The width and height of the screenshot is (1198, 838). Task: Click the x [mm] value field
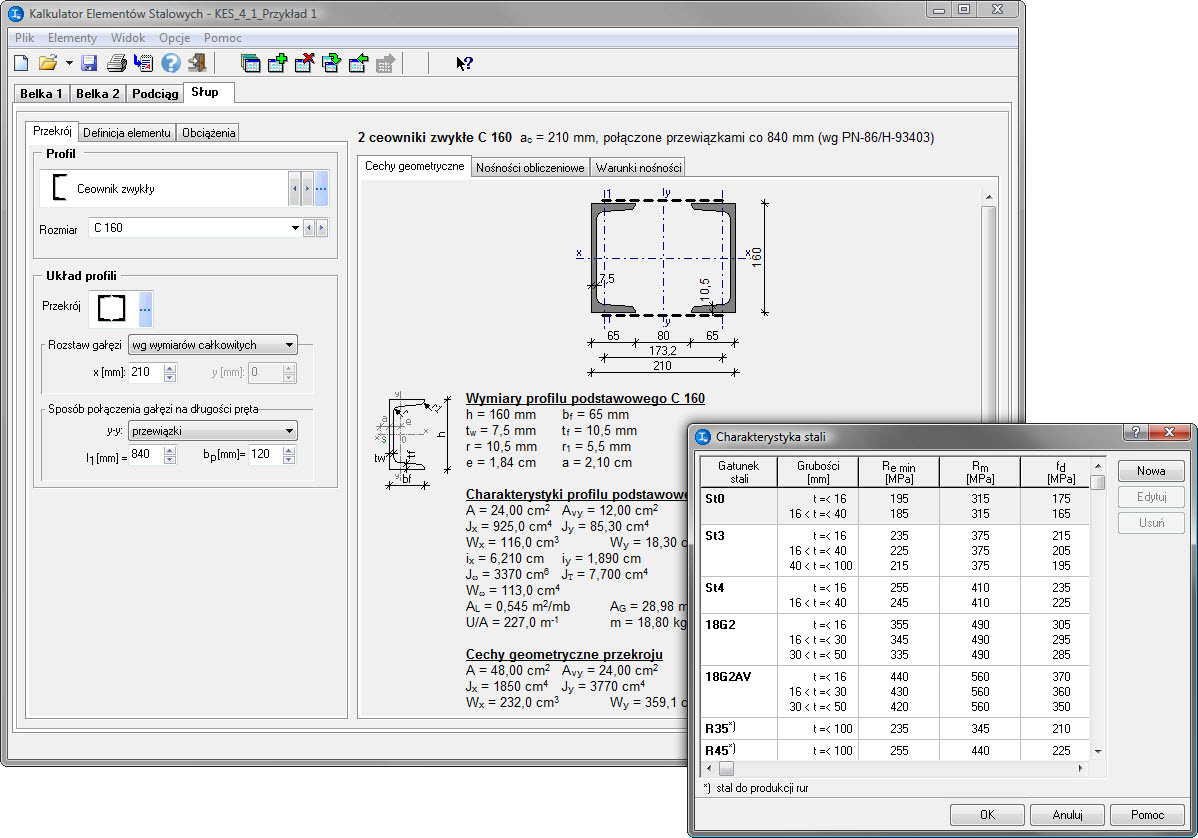click(x=144, y=373)
